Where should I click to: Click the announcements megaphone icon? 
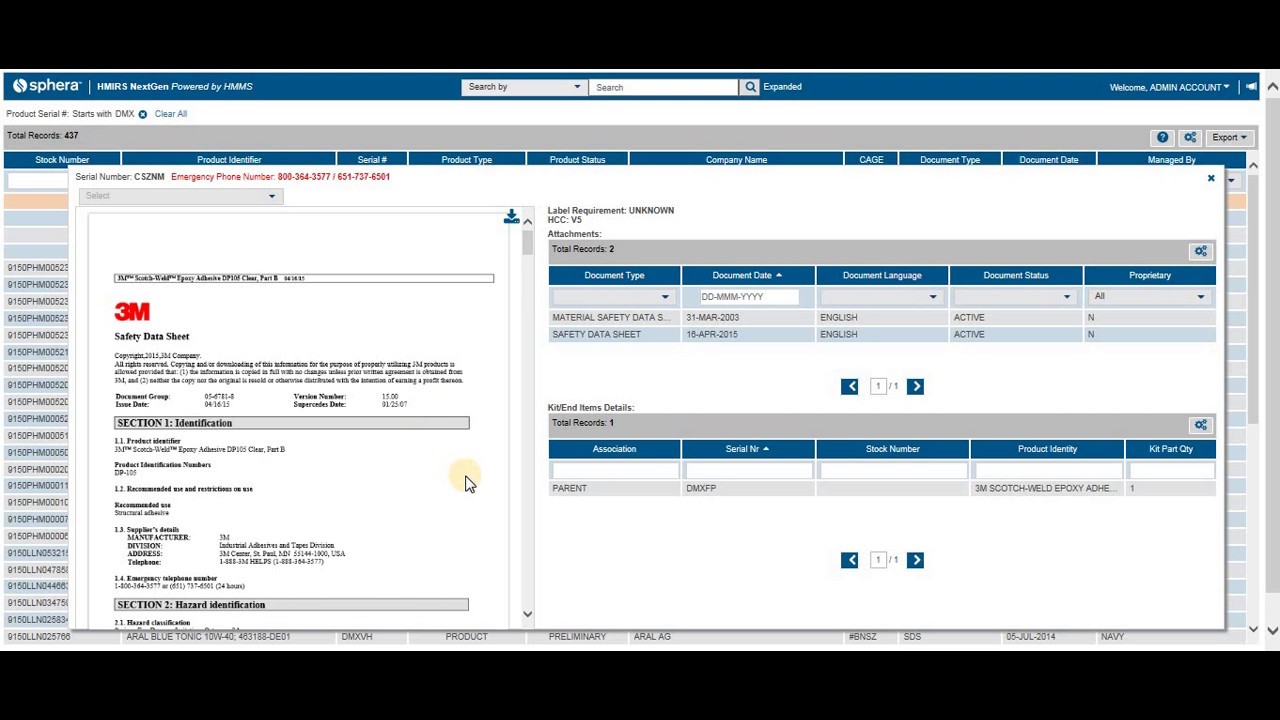[x=1251, y=87]
